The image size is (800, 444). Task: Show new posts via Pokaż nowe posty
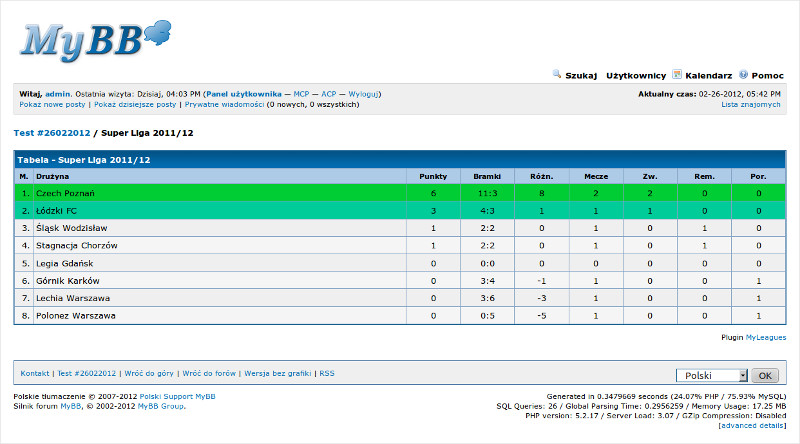53,104
